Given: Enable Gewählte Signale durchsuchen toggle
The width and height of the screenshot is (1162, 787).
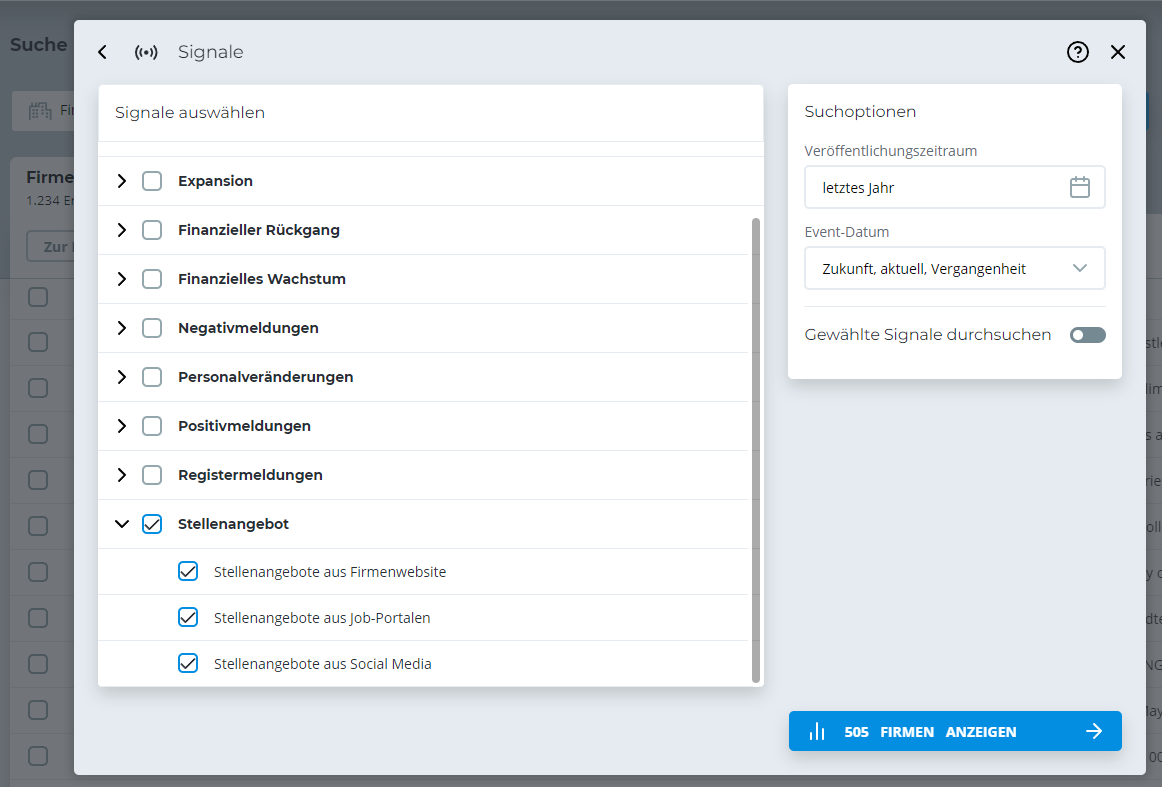Looking at the screenshot, I should point(1087,335).
